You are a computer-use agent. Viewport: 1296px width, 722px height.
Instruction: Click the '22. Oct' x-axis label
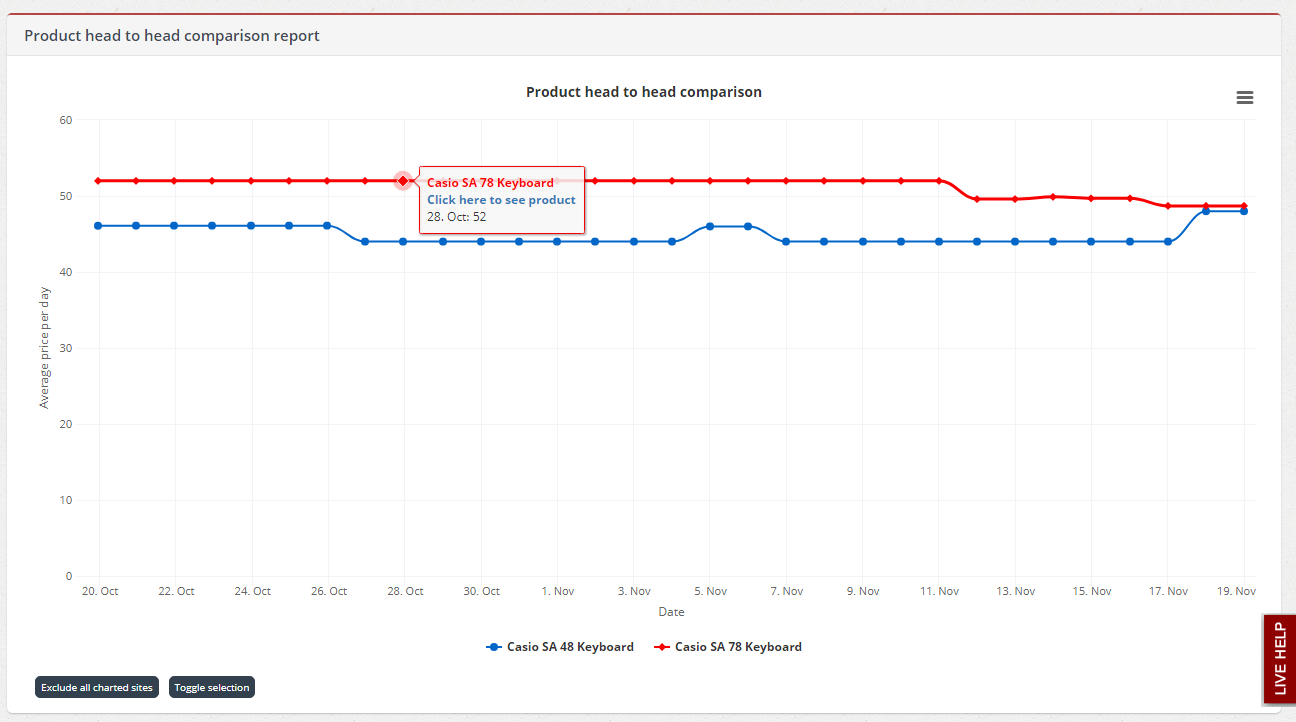(x=176, y=591)
